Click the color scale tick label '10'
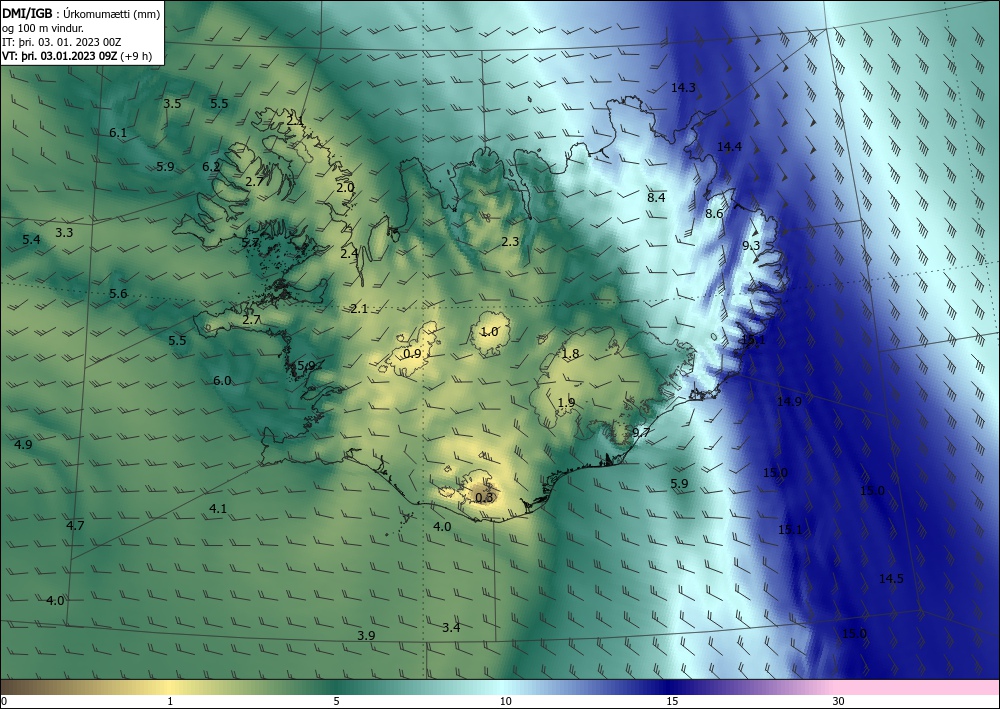The image size is (1000, 709). click(x=505, y=702)
